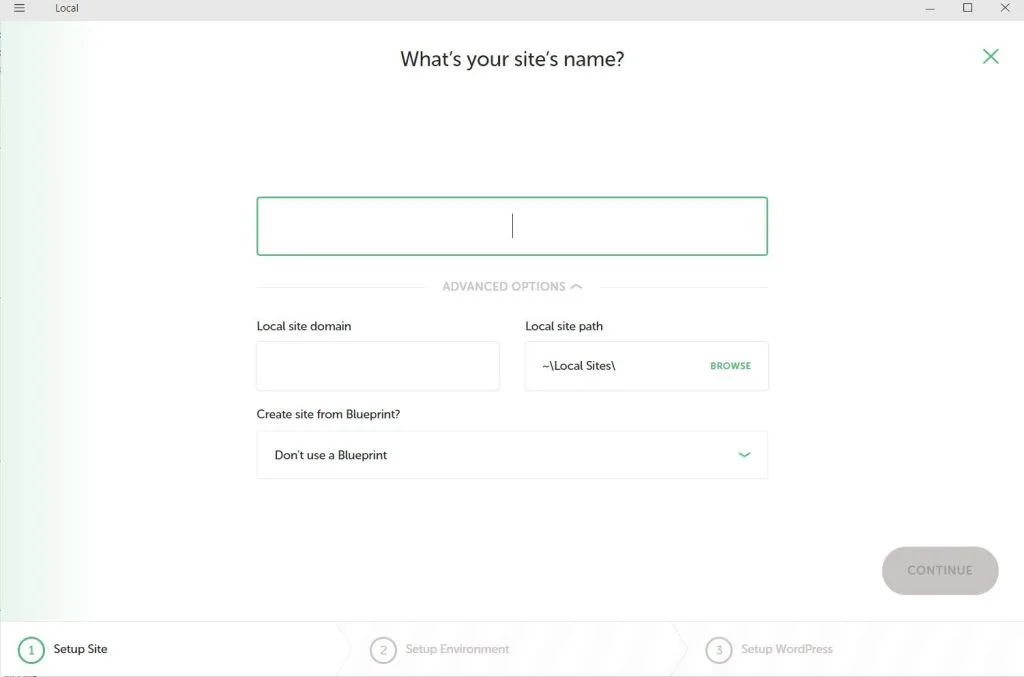
Task: Select the Setup Site step
Action: click(x=80, y=650)
